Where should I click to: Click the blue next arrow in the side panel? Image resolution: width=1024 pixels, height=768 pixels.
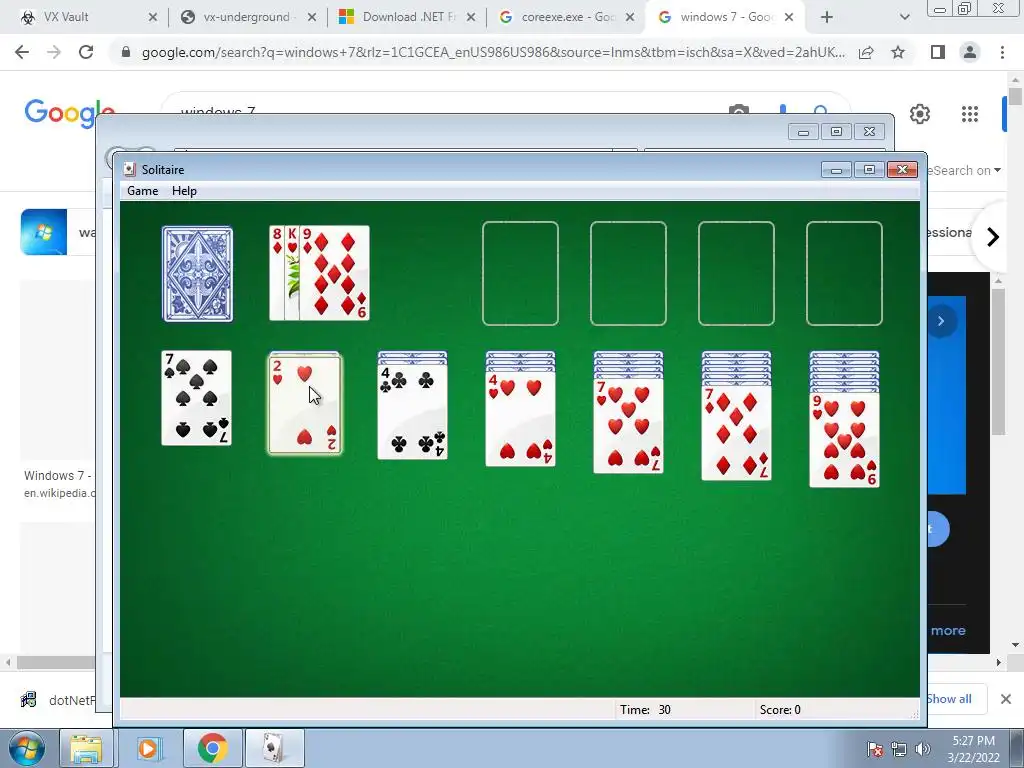941,321
